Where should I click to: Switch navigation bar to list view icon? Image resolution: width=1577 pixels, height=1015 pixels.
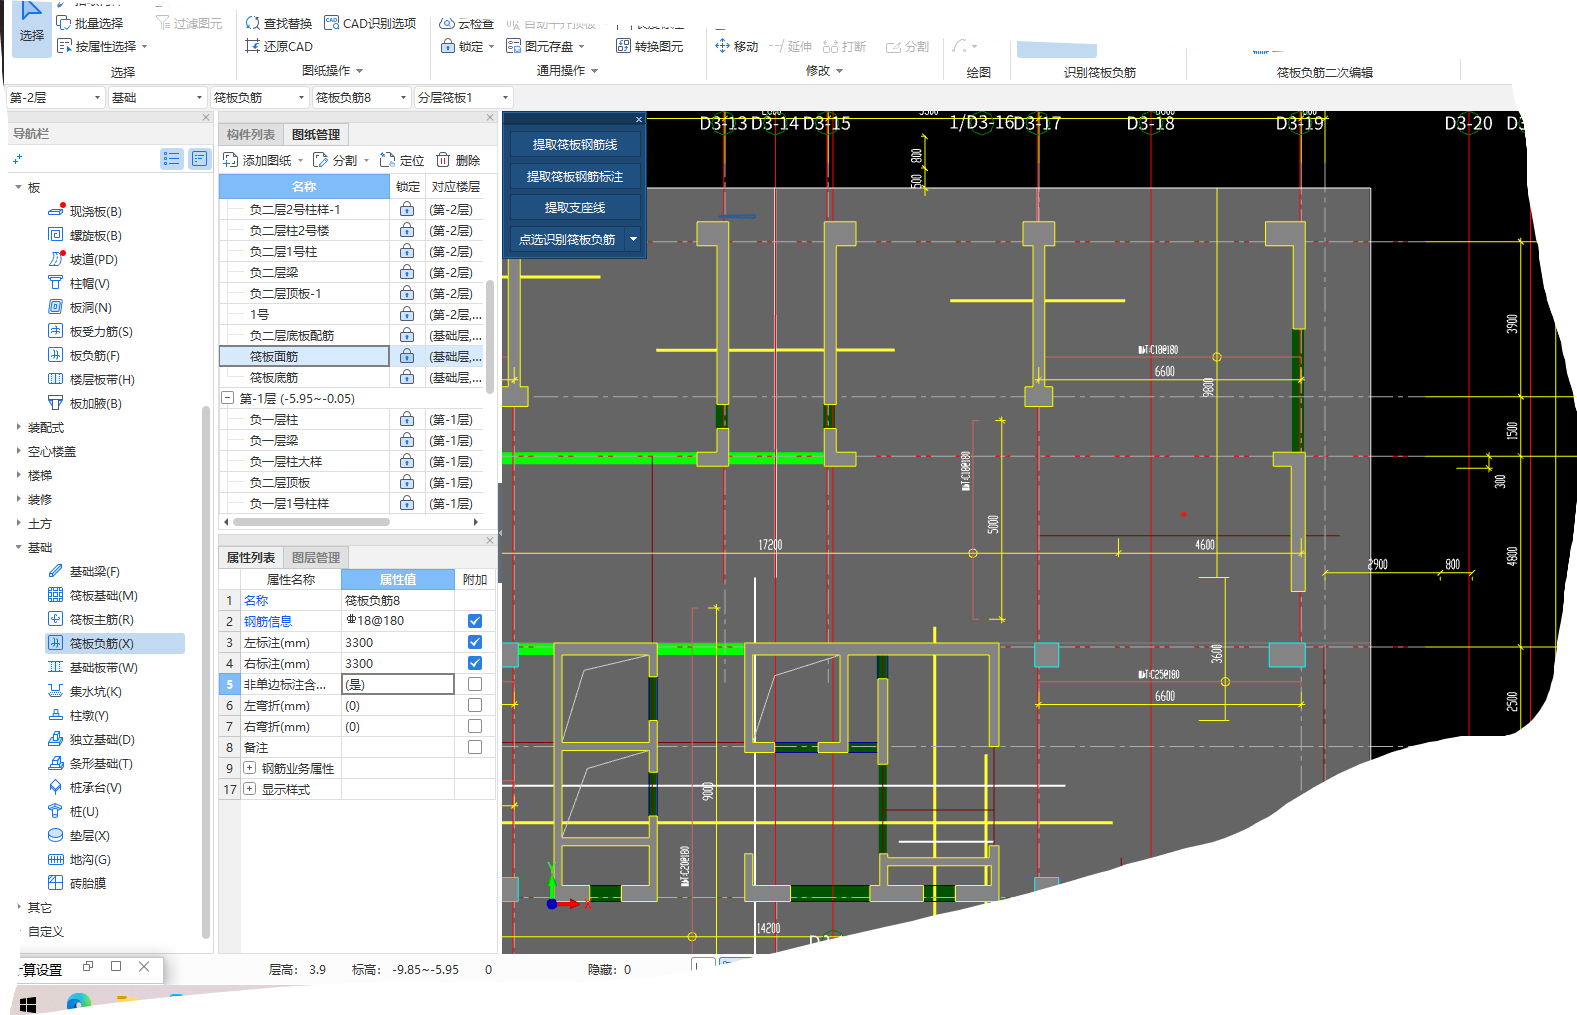[x=172, y=159]
